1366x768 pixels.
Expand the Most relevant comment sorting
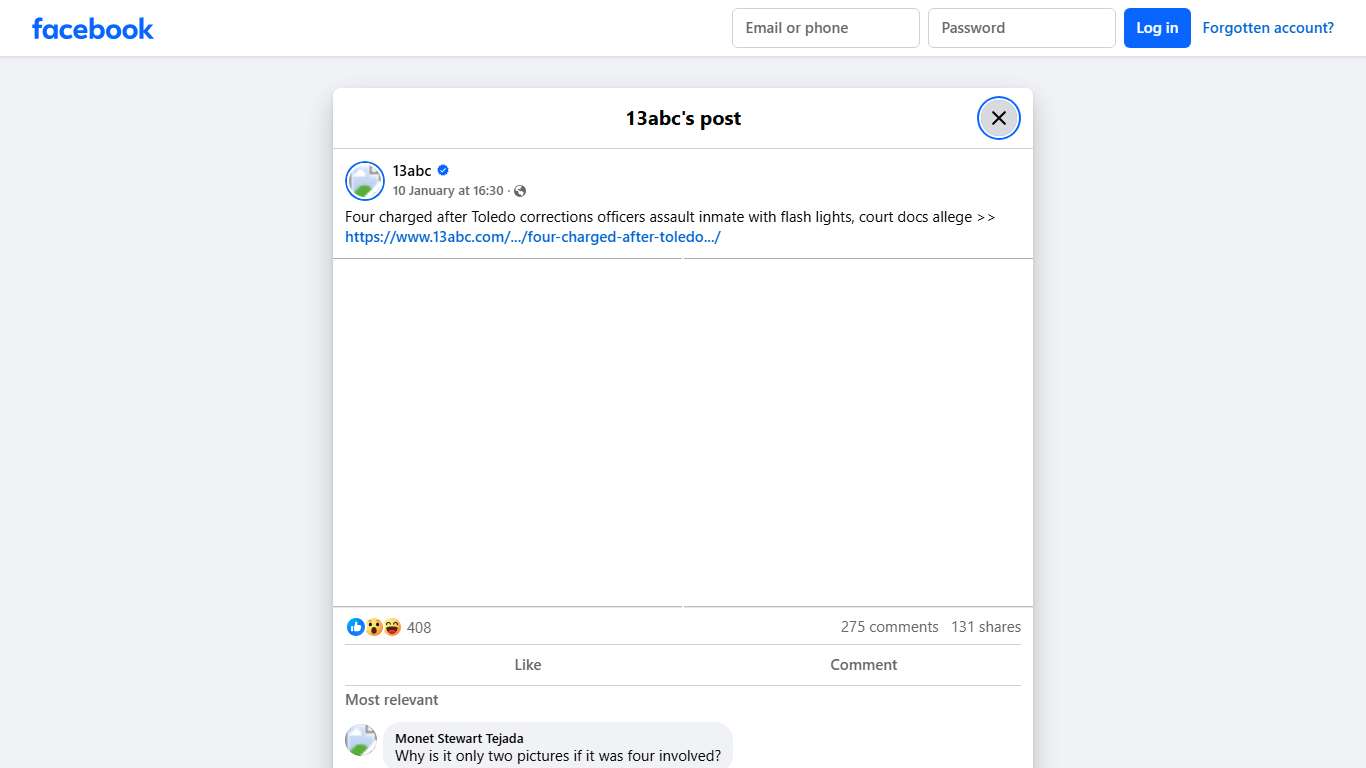point(392,700)
